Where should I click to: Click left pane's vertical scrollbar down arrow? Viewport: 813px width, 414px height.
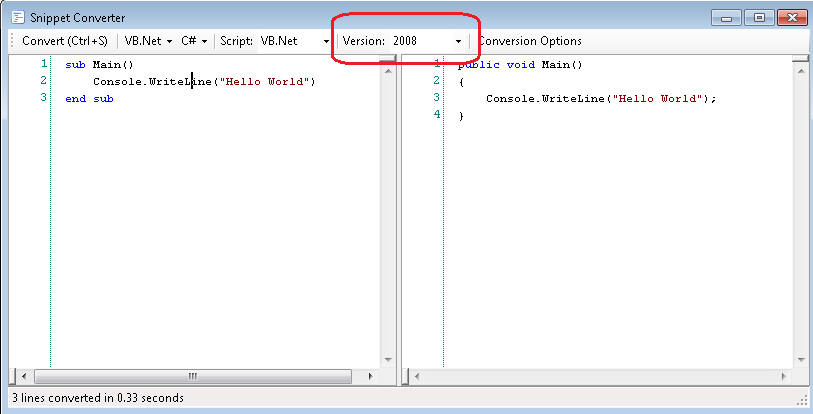point(386,360)
